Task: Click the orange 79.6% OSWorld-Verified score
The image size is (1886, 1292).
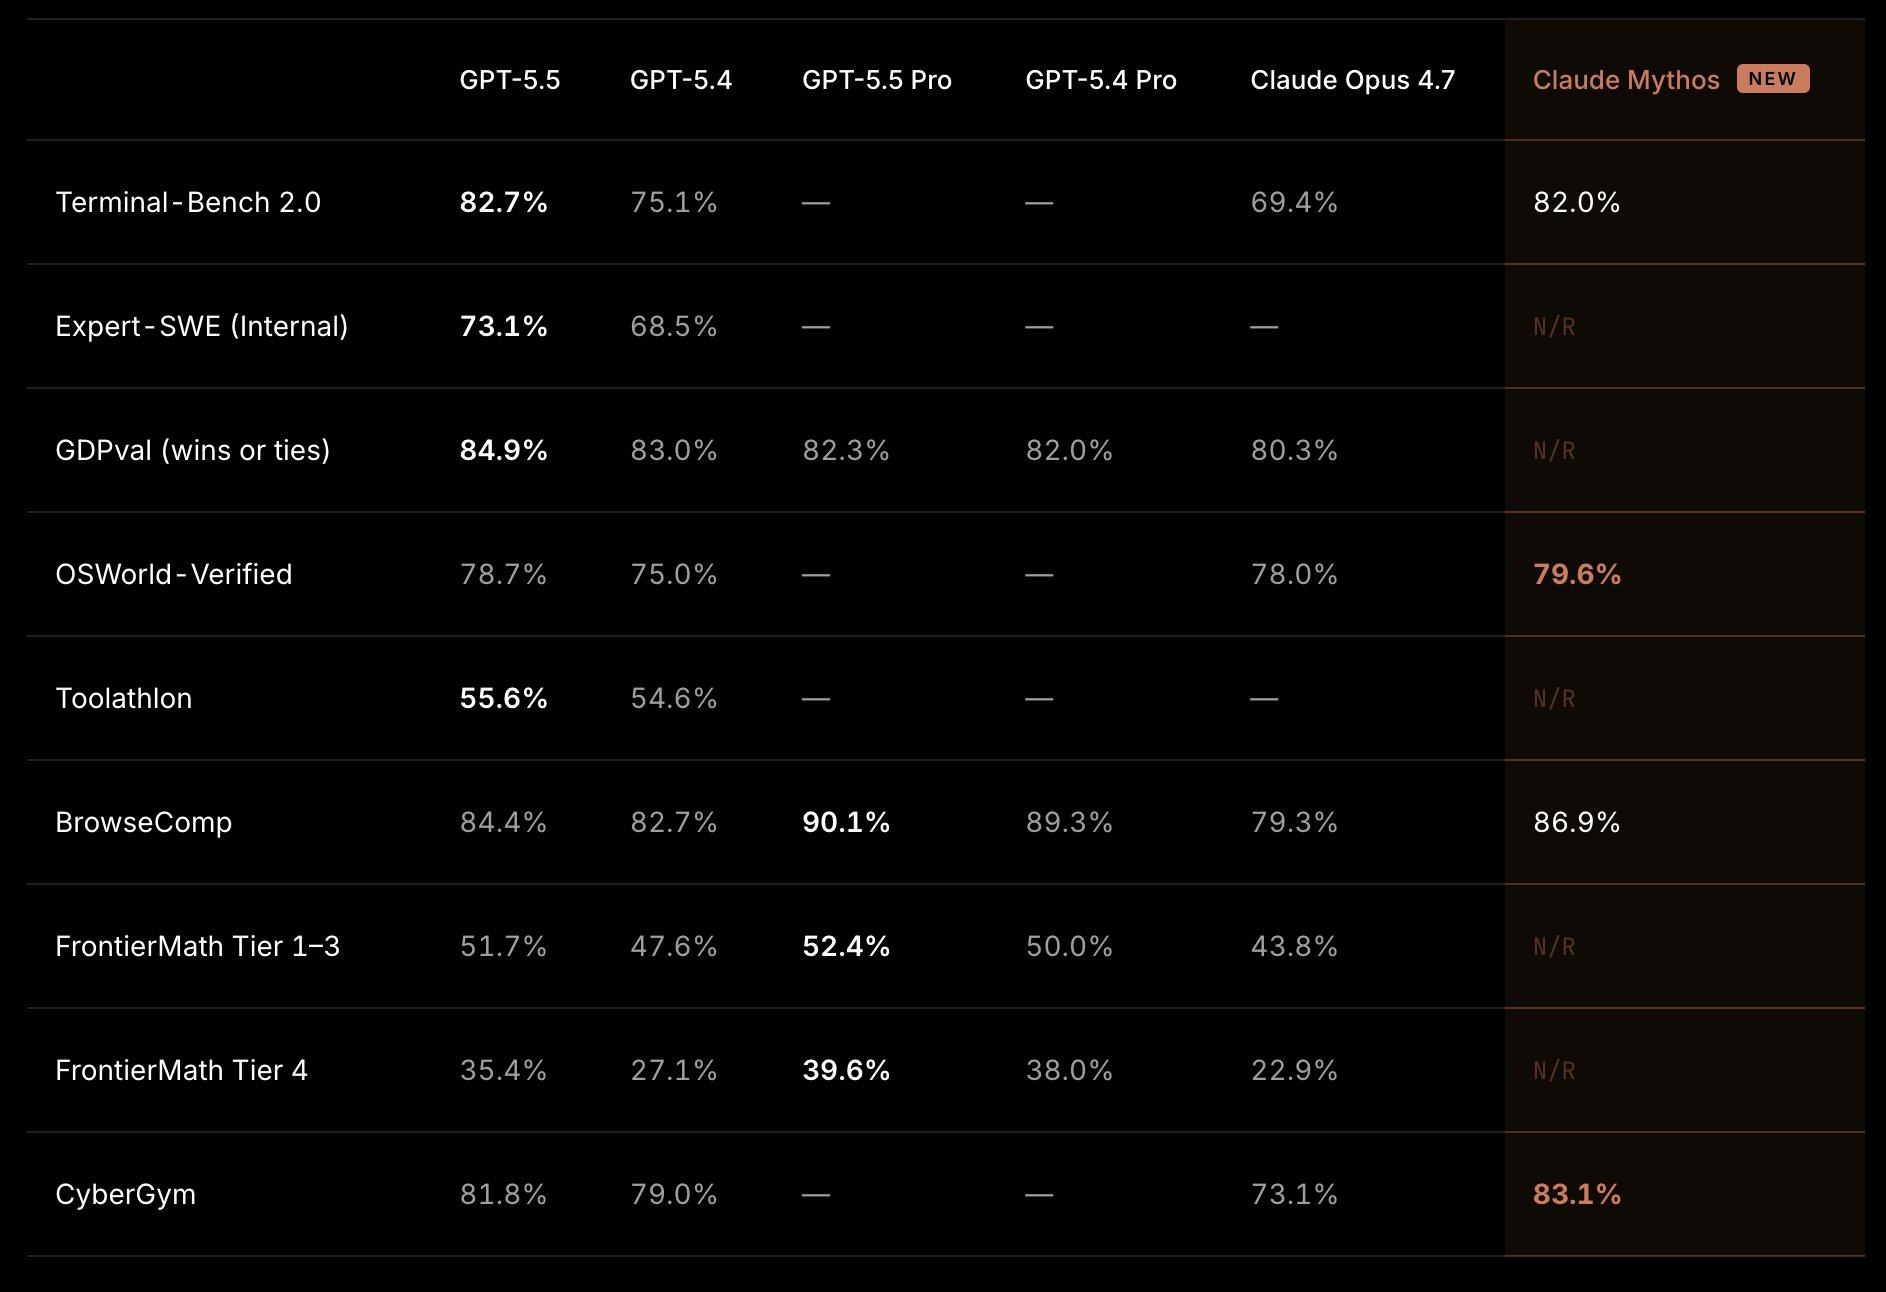Action: pyautogui.click(x=1576, y=574)
